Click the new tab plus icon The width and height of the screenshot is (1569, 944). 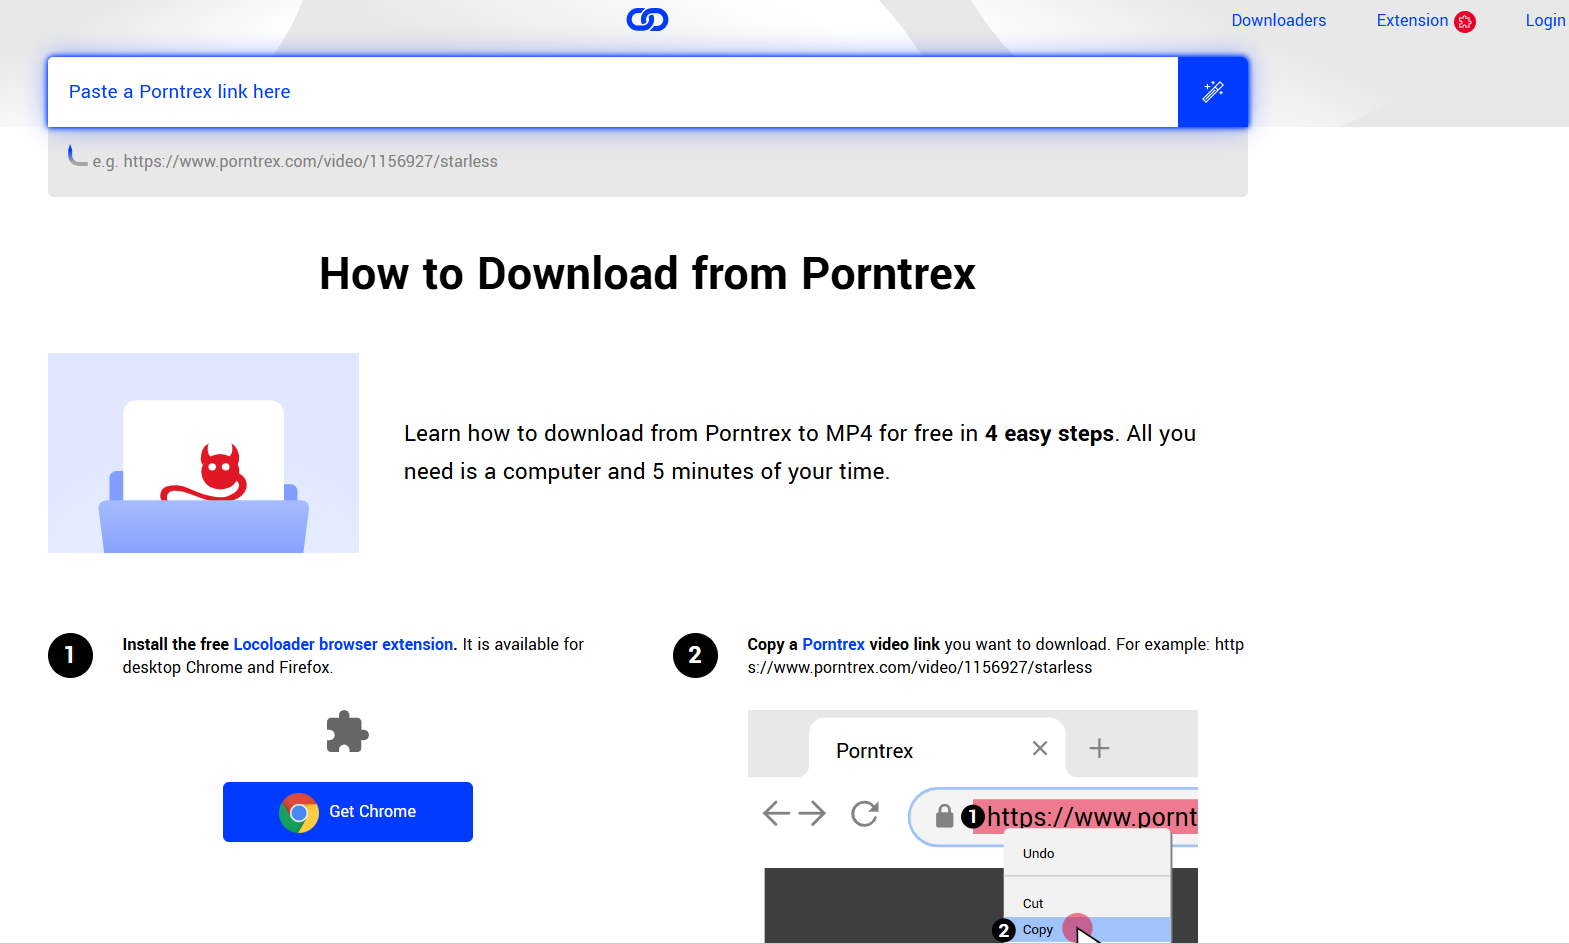coord(1099,748)
